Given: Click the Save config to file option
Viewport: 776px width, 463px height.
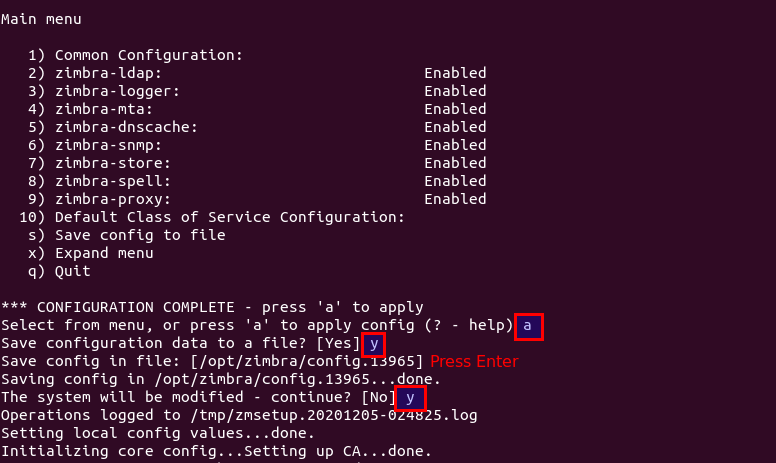Looking at the screenshot, I should click(x=140, y=235).
